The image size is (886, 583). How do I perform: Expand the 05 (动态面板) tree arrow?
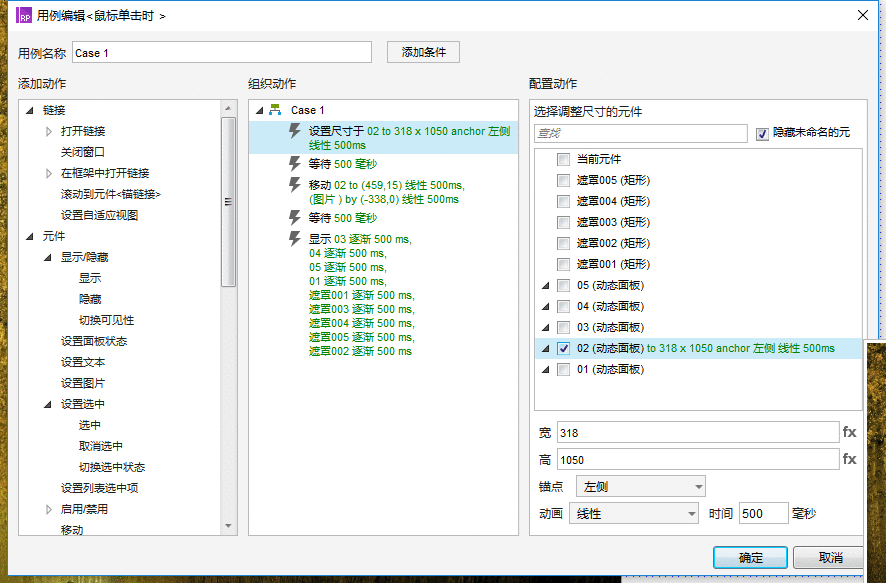point(545,286)
